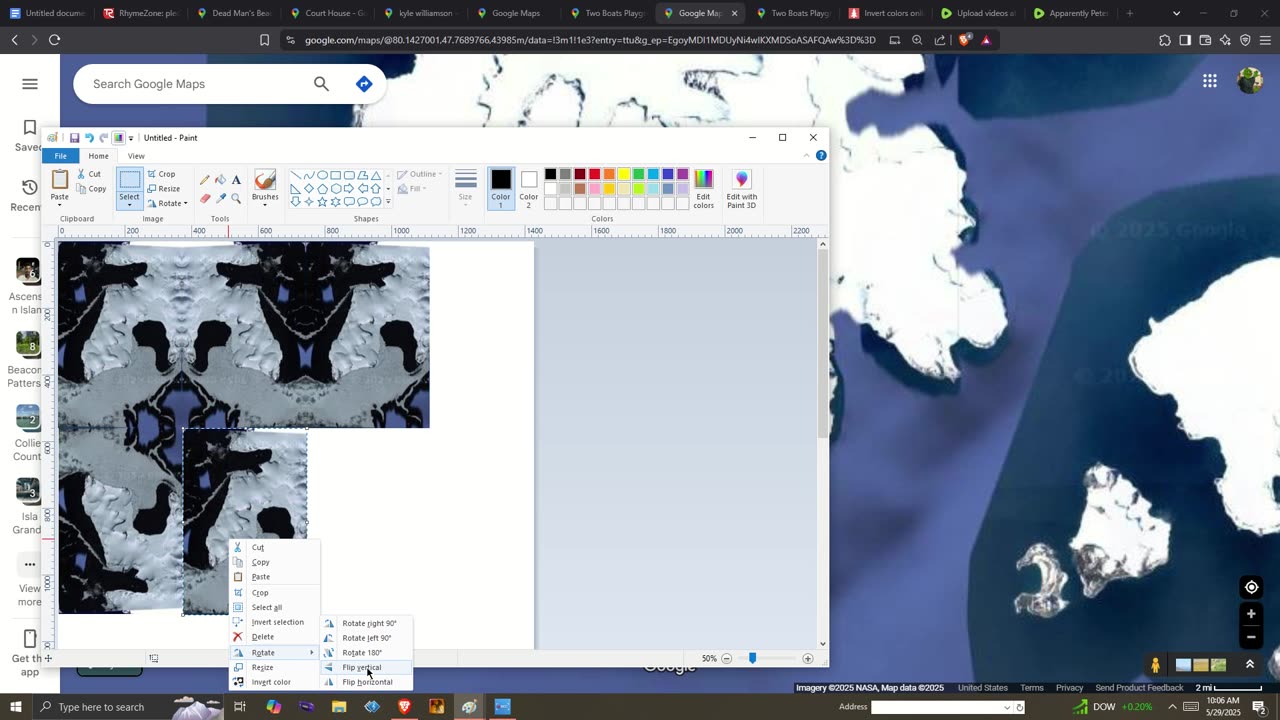Screen dimensions: 1280x720
Task: Undo the last action in Paint
Action: [x=89, y=138]
